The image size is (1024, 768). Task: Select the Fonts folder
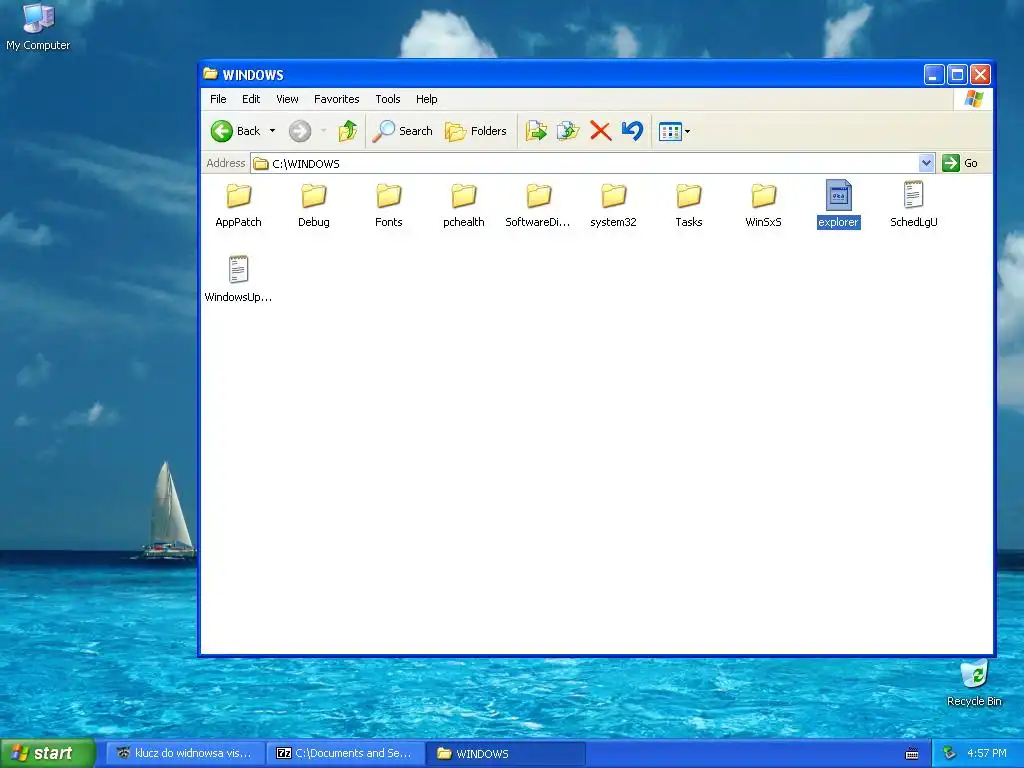point(389,205)
